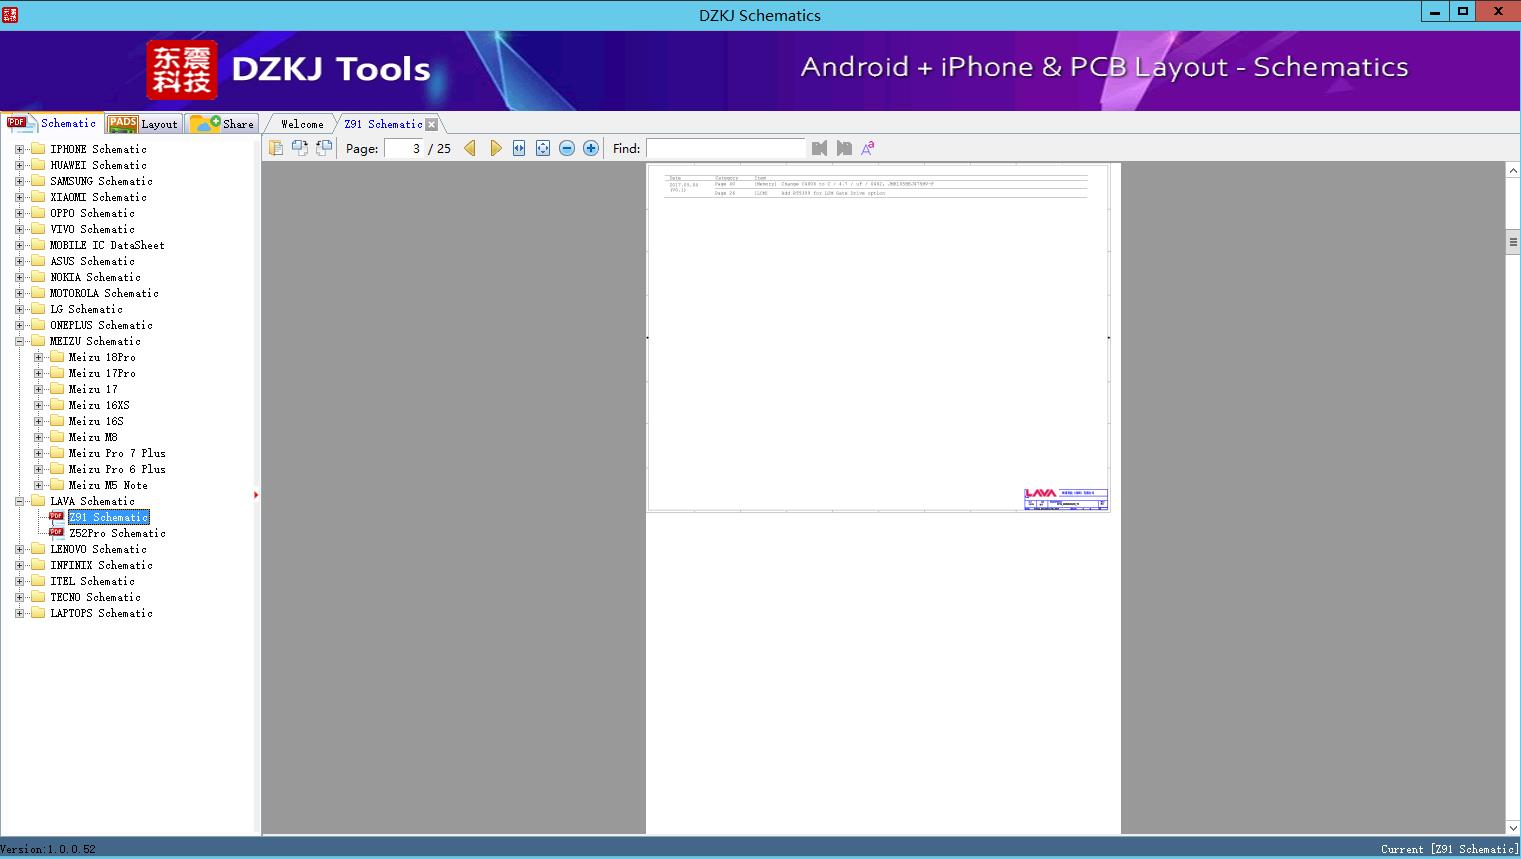Expand the IPHONE Schematic folder
Image resolution: width=1521 pixels, height=859 pixels.
(19, 149)
